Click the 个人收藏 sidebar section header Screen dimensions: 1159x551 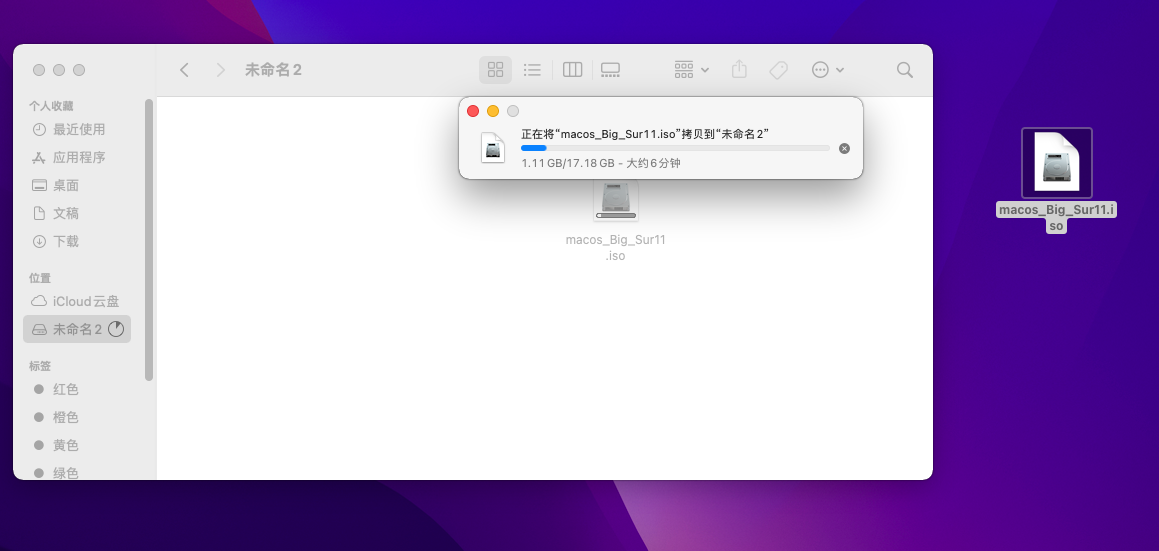click(x=51, y=106)
